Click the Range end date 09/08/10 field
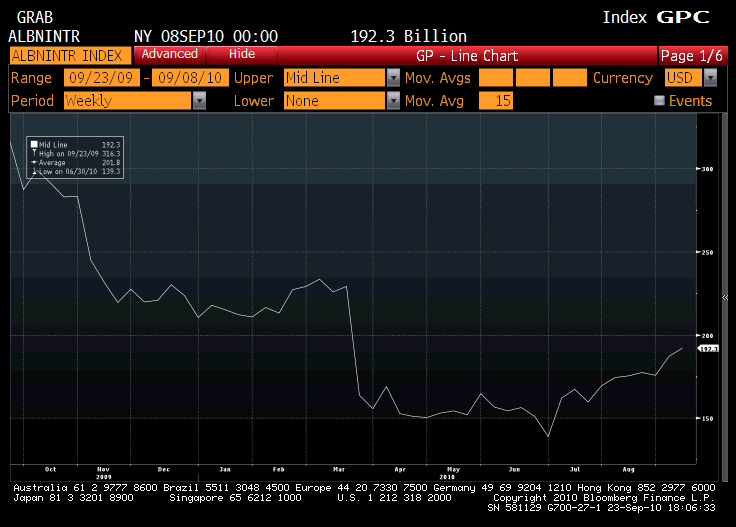736x527 pixels. point(190,78)
